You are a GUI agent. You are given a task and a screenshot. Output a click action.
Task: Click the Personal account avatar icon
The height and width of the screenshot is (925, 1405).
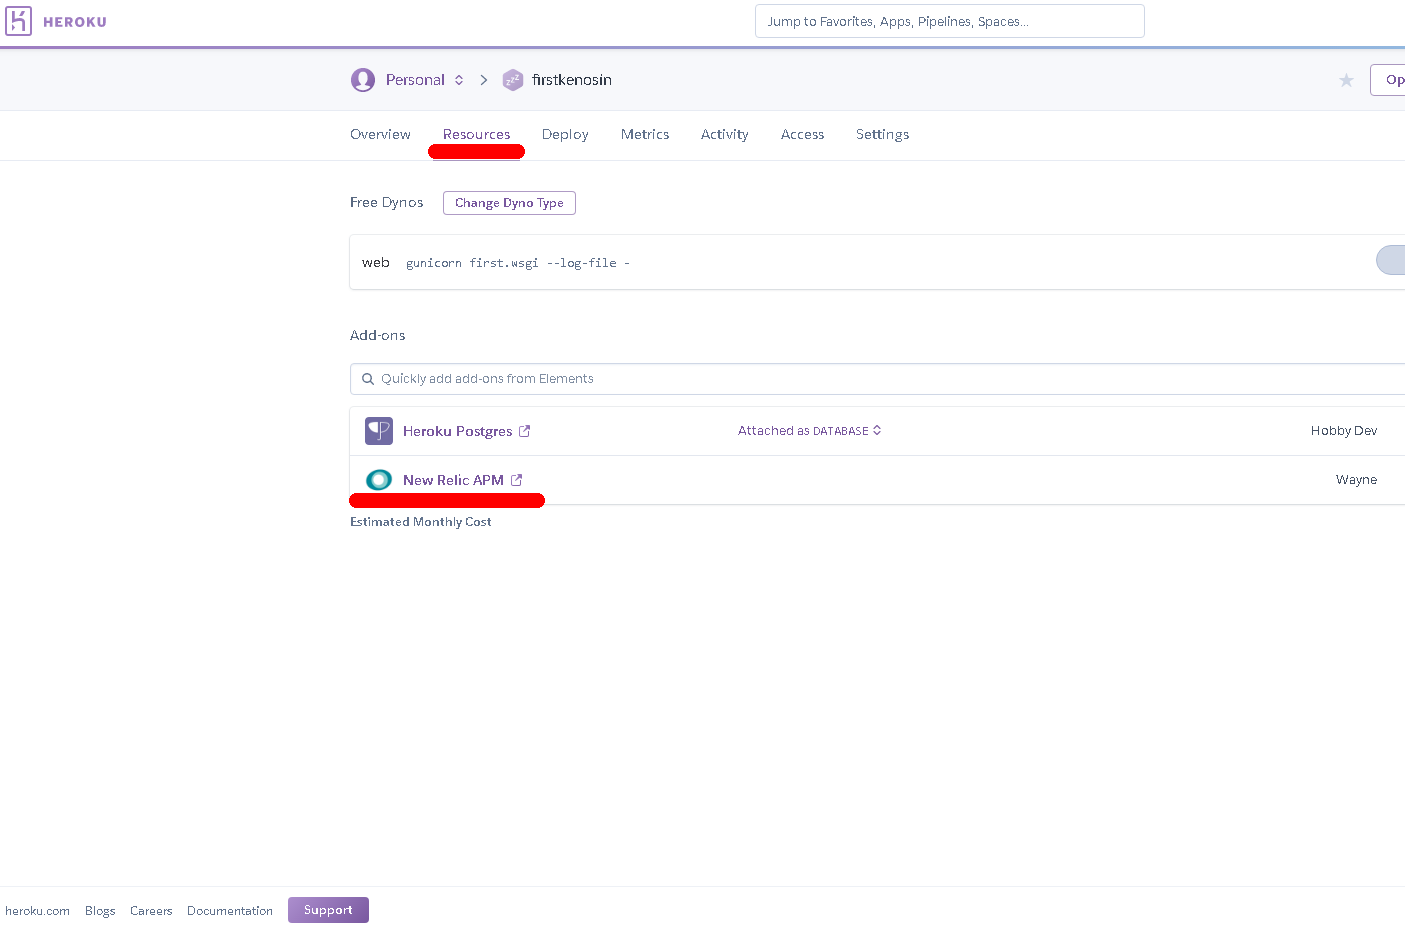pos(363,80)
